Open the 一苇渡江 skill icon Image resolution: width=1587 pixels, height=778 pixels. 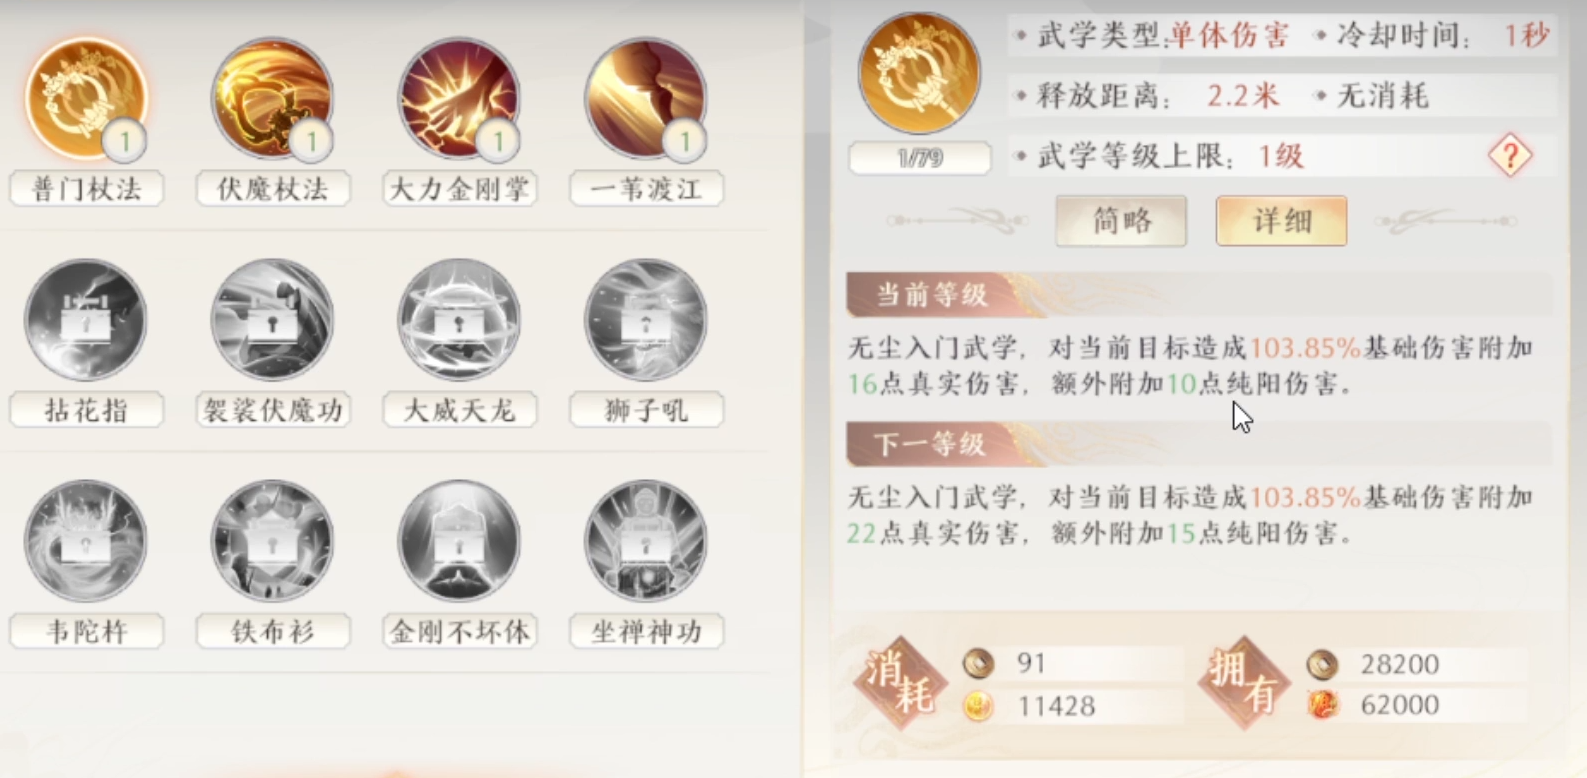[x=646, y=98]
